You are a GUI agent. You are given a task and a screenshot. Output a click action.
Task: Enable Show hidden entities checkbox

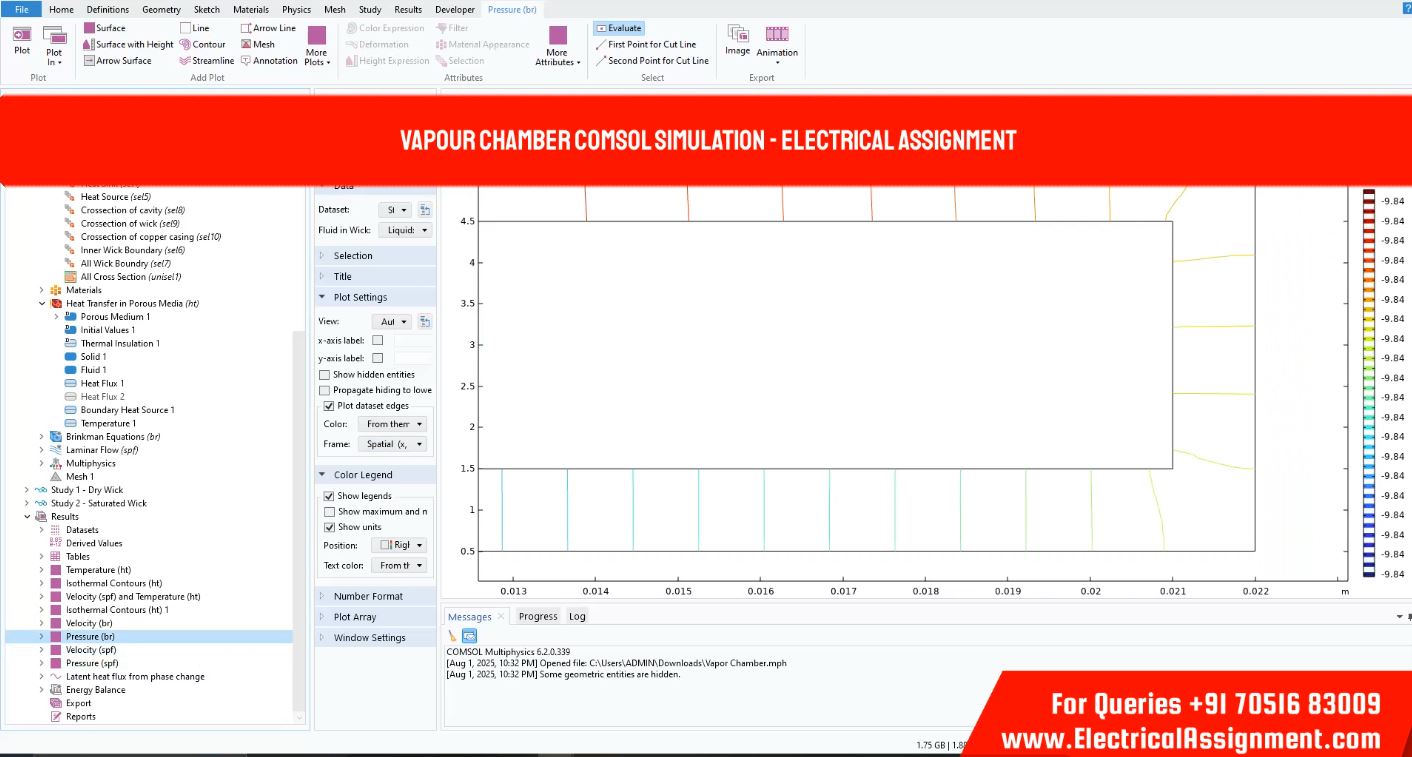tap(324, 375)
